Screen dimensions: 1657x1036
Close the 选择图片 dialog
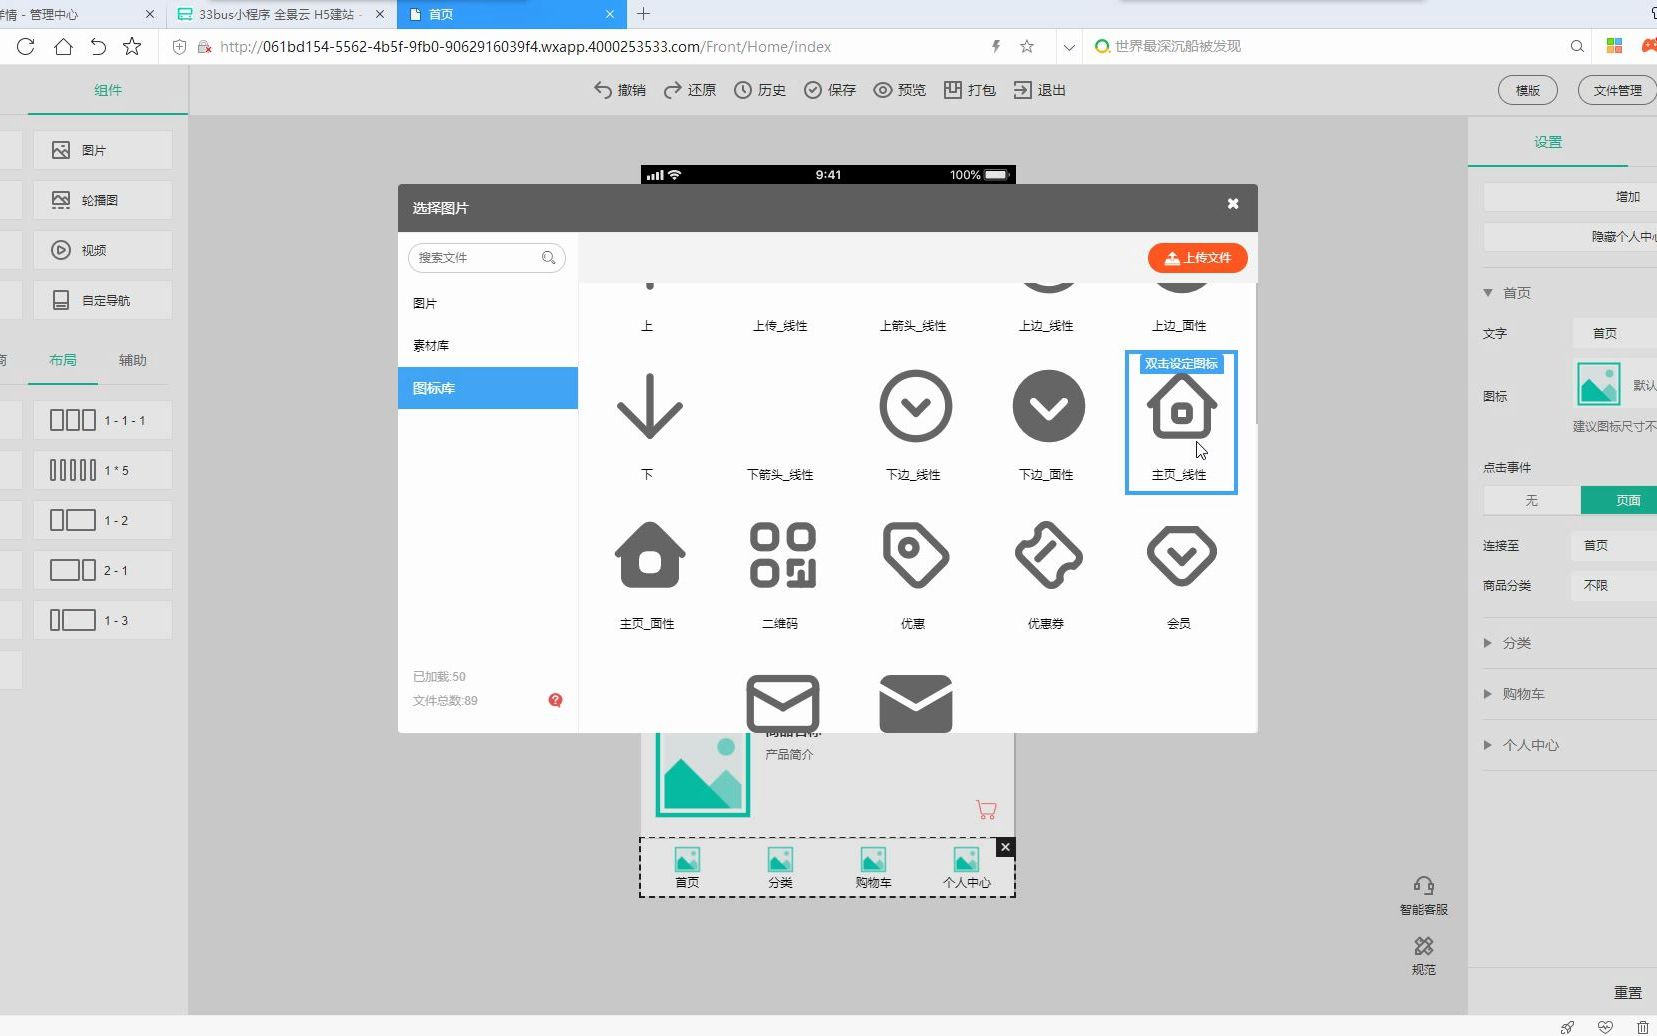click(1233, 204)
